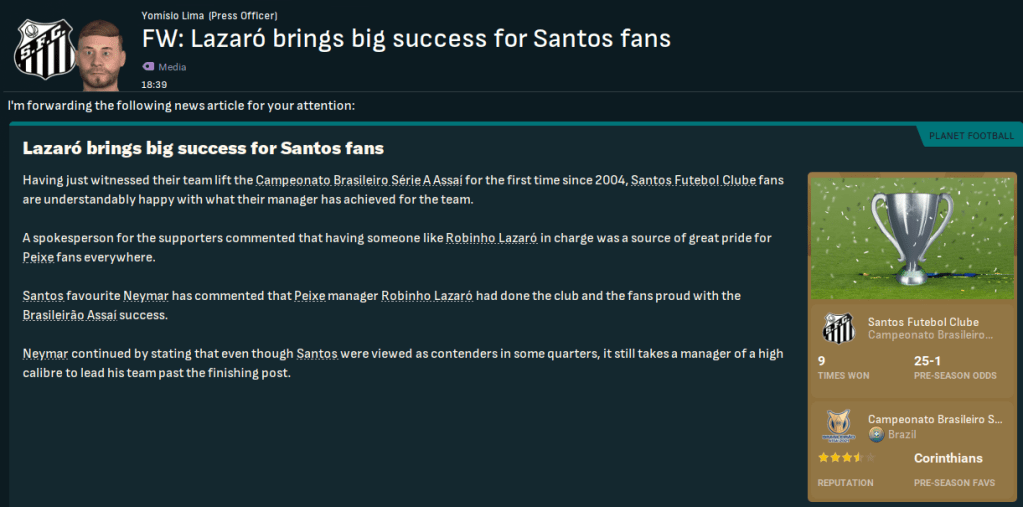
Task: Select the Planet Football source tag
Action: pyautogui.click(x=970, y=136)
